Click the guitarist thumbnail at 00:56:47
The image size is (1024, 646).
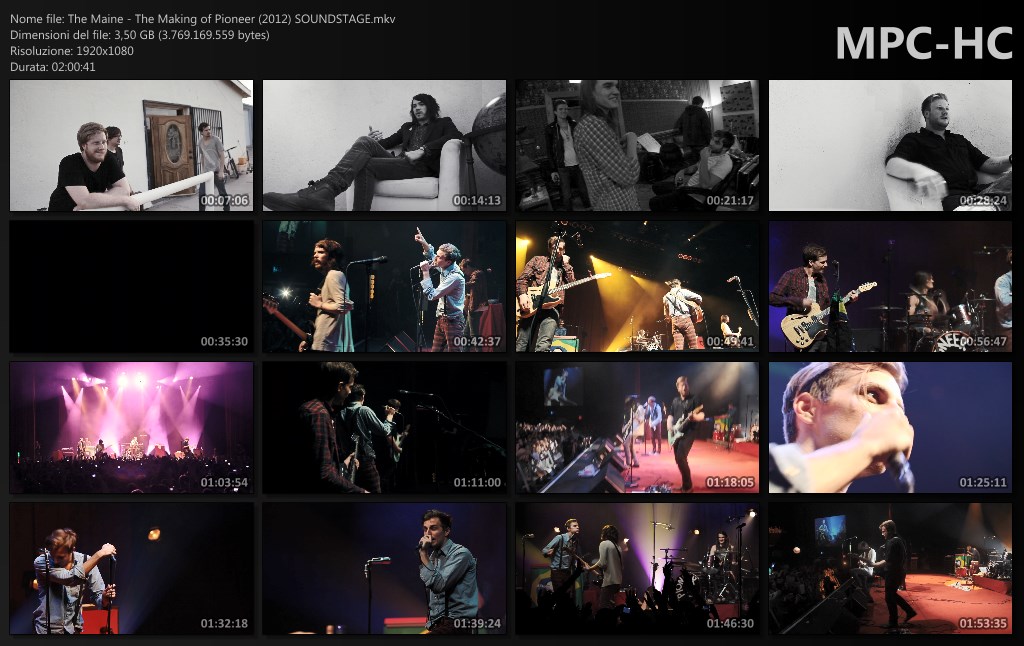(890, 287)
